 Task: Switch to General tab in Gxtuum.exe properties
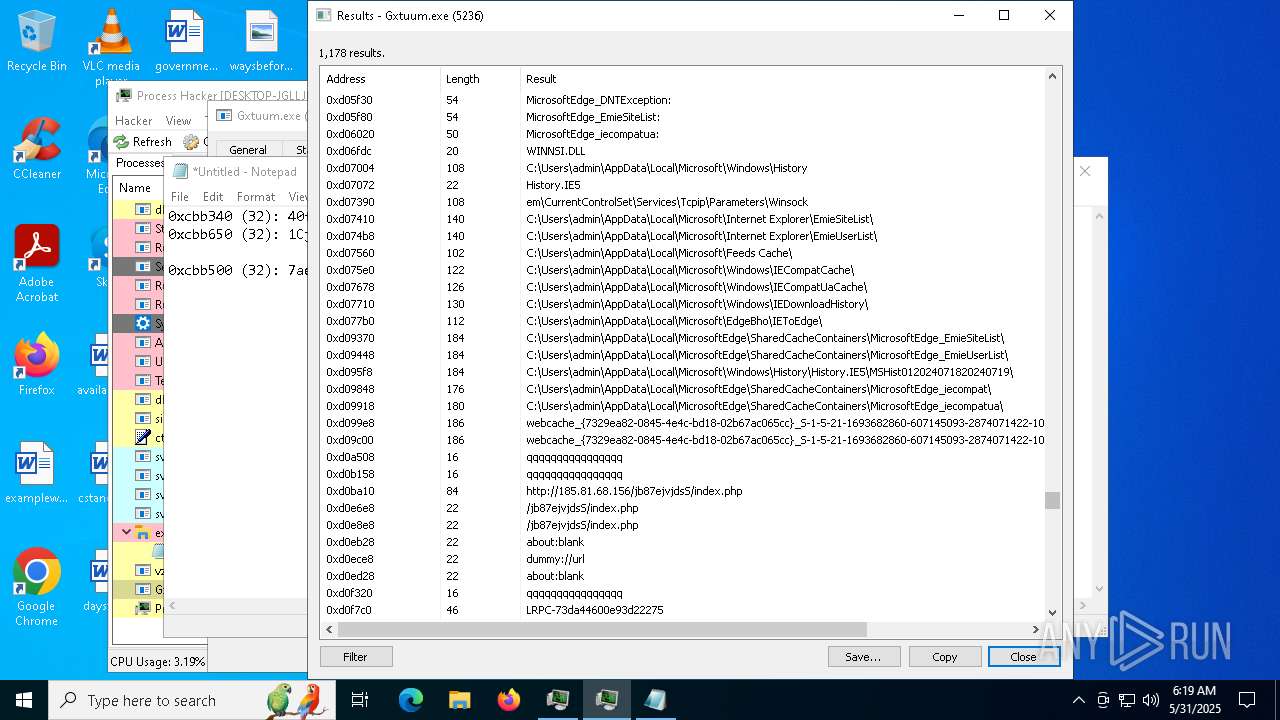248,150
